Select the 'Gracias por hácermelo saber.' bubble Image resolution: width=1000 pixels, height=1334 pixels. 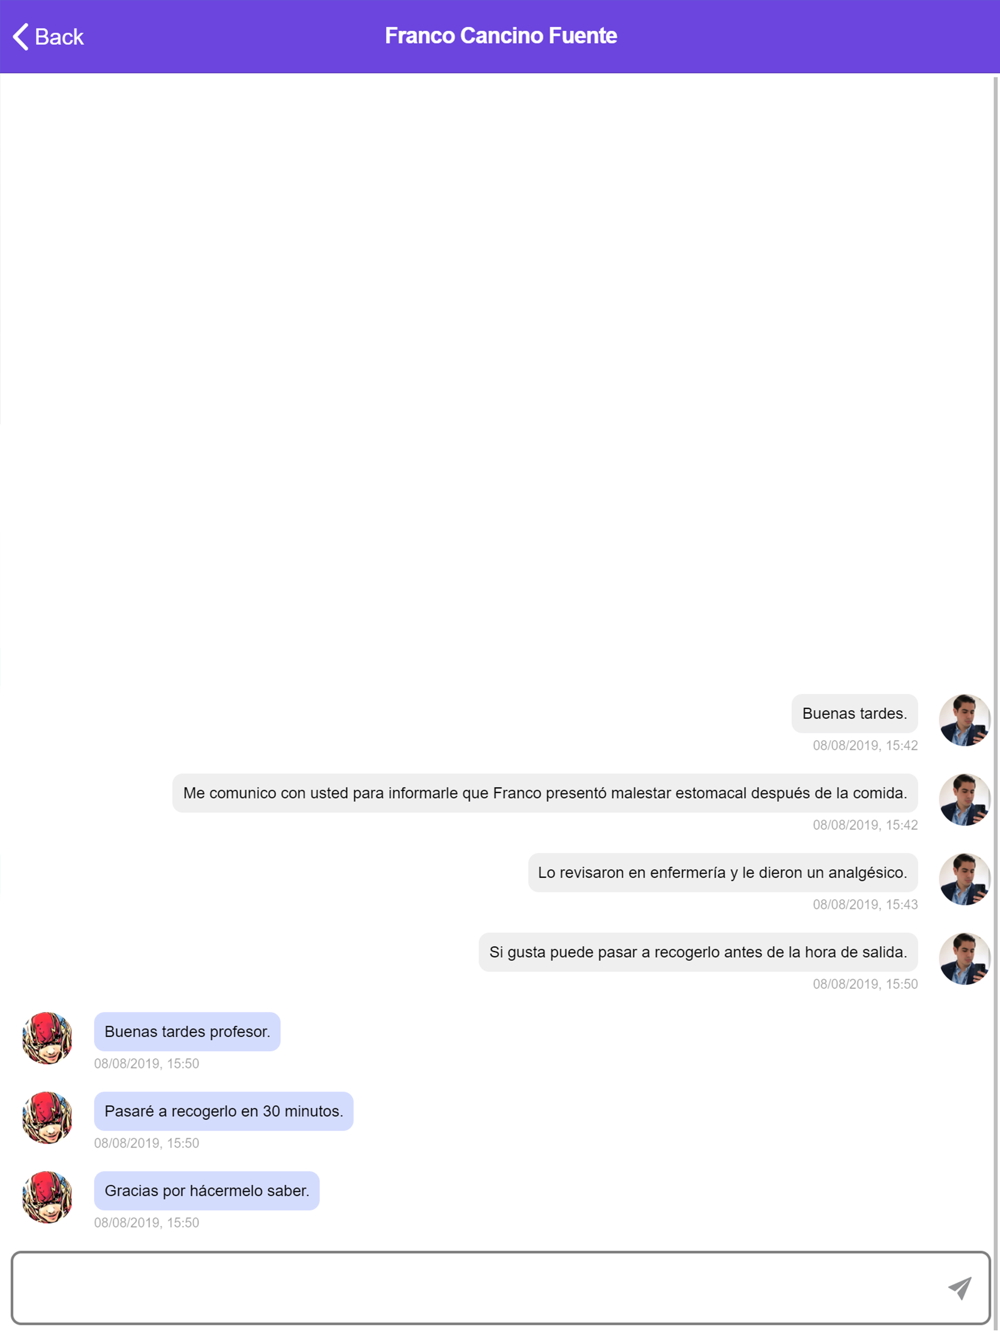pyautogui.click(x=207, y=1190)
